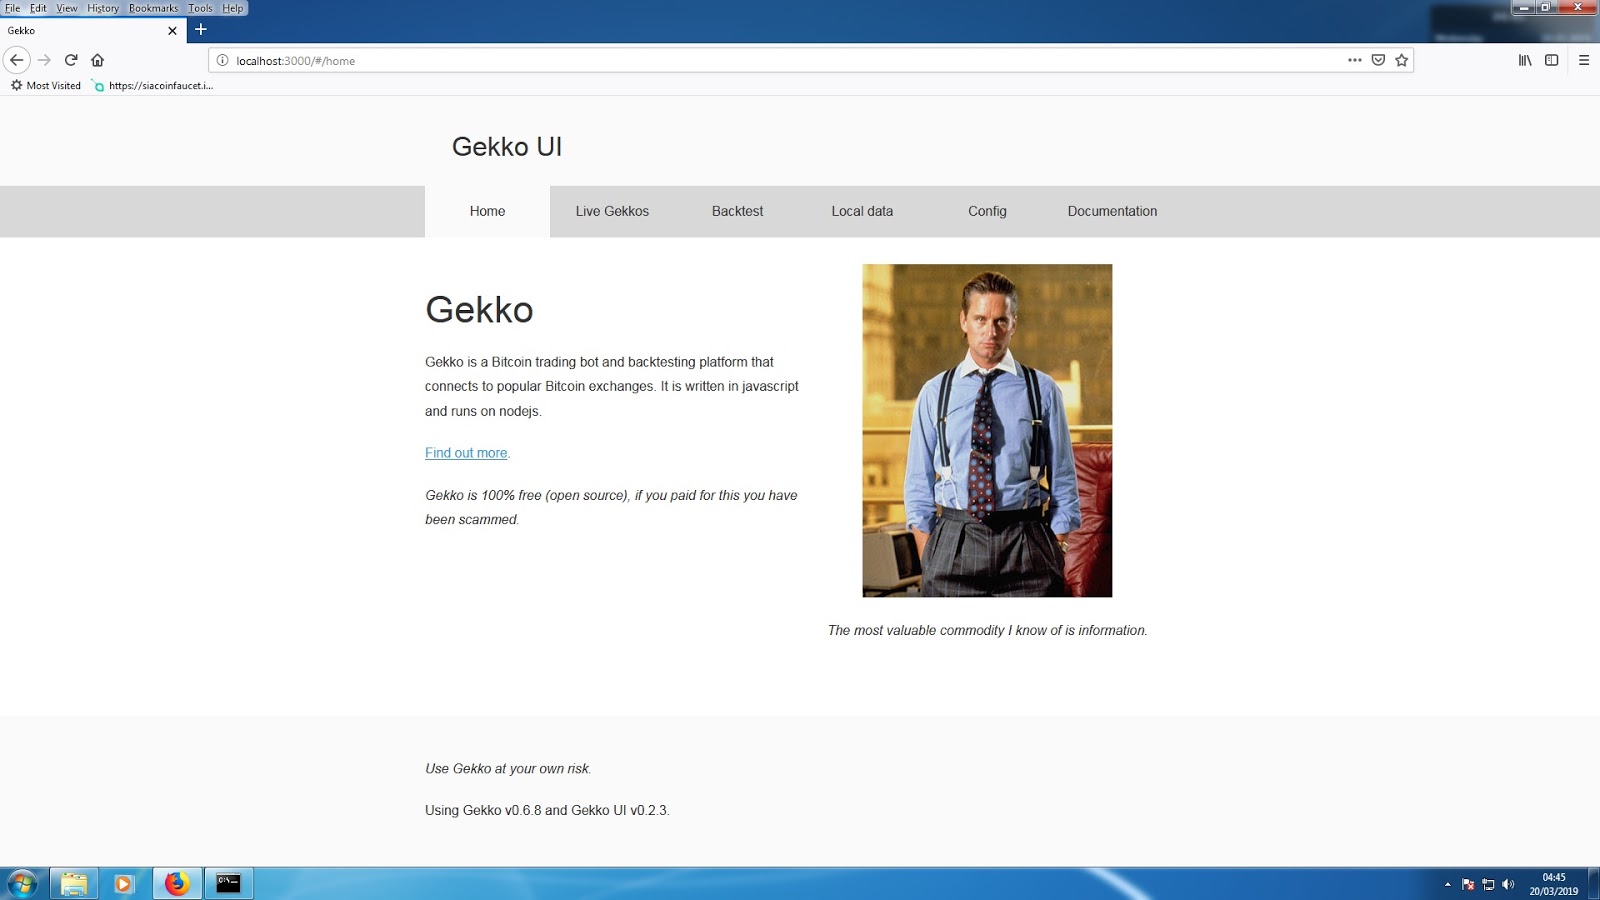Image resolution: width=1600 pixels, height=900 pixels.
Task: Open the Backtest page
Action: click(737, 211)
